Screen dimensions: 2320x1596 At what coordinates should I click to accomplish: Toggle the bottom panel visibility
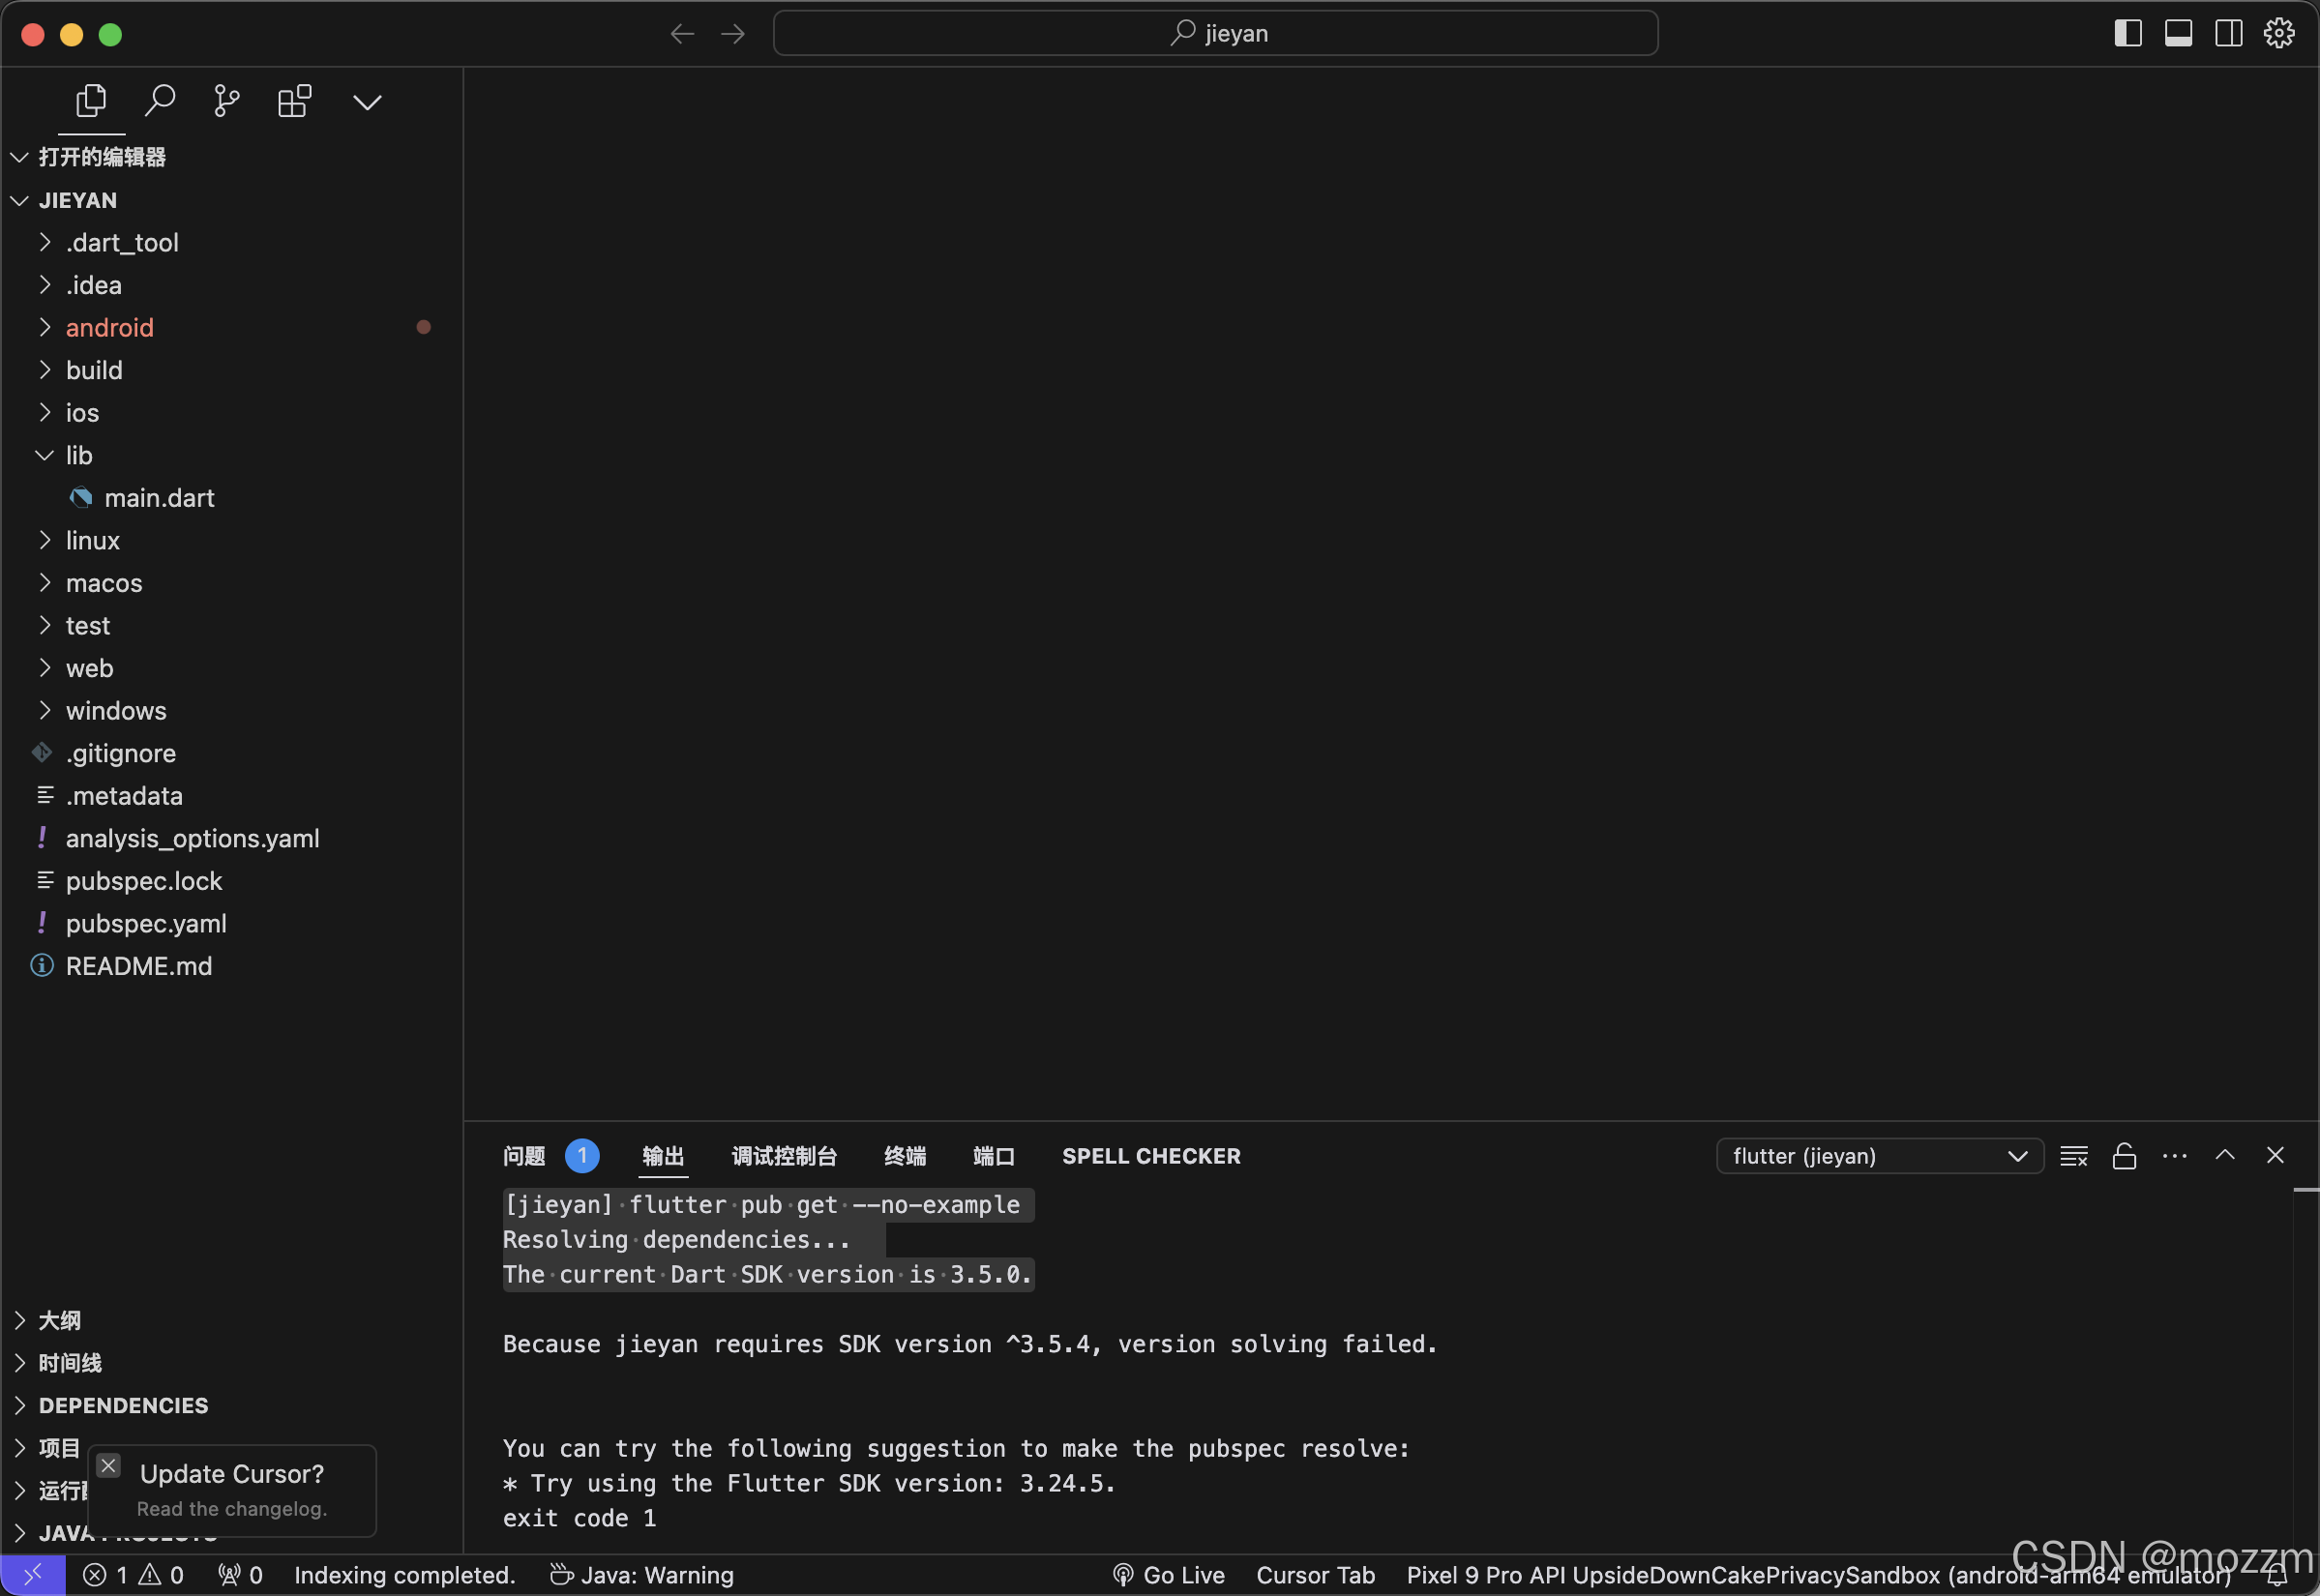2178,33
